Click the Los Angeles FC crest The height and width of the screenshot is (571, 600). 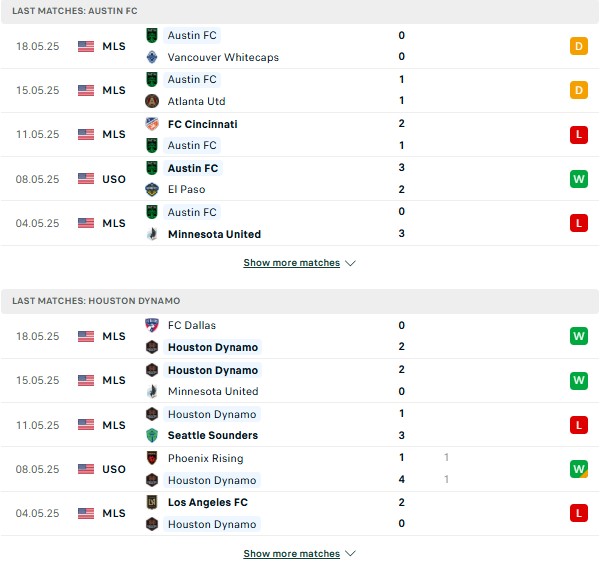[x=152, y=502]
